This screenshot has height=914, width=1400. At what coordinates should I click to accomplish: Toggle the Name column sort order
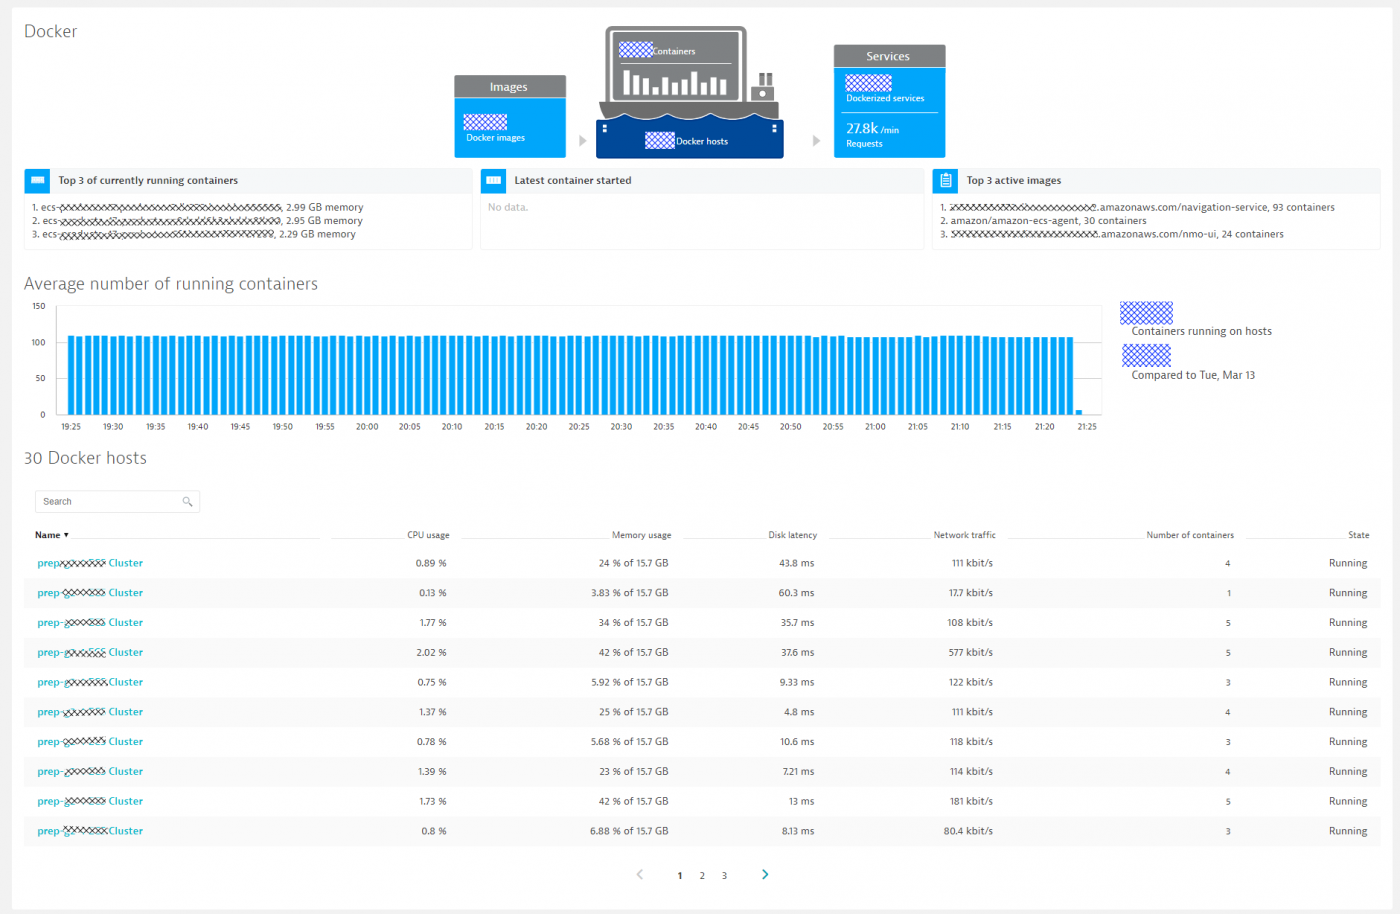[52, 535]
